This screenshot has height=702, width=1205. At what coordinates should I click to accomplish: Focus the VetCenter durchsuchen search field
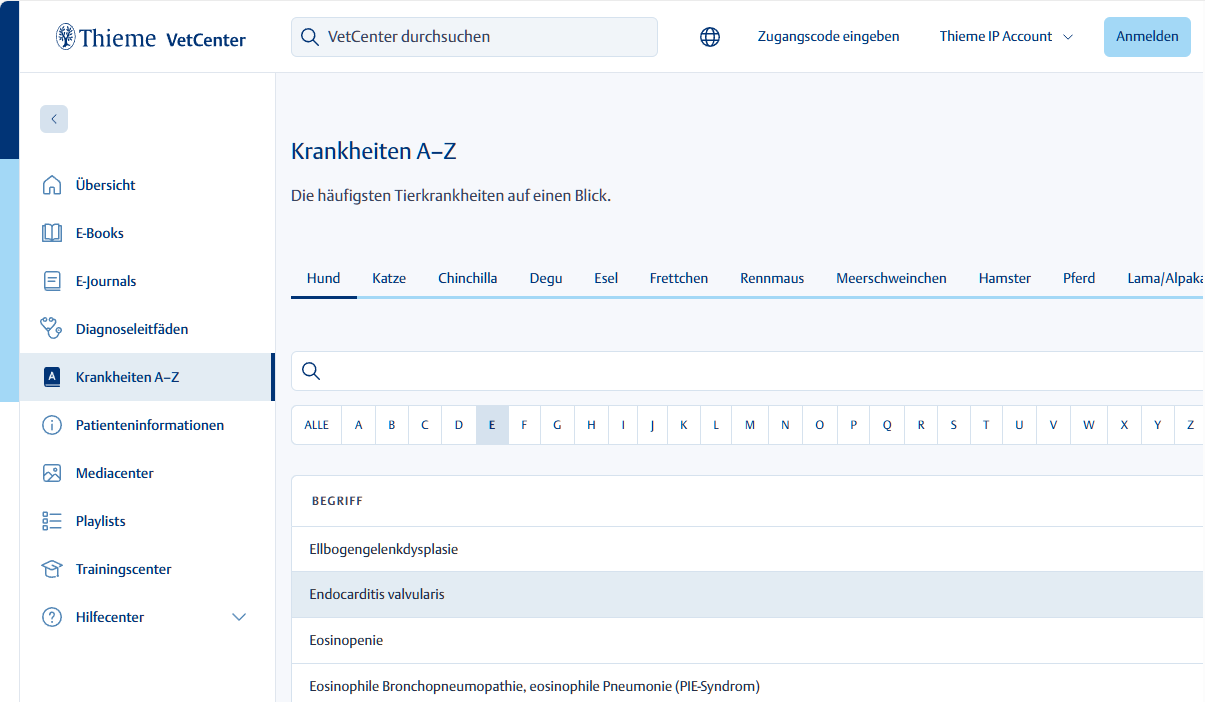[x=474, y=37]
